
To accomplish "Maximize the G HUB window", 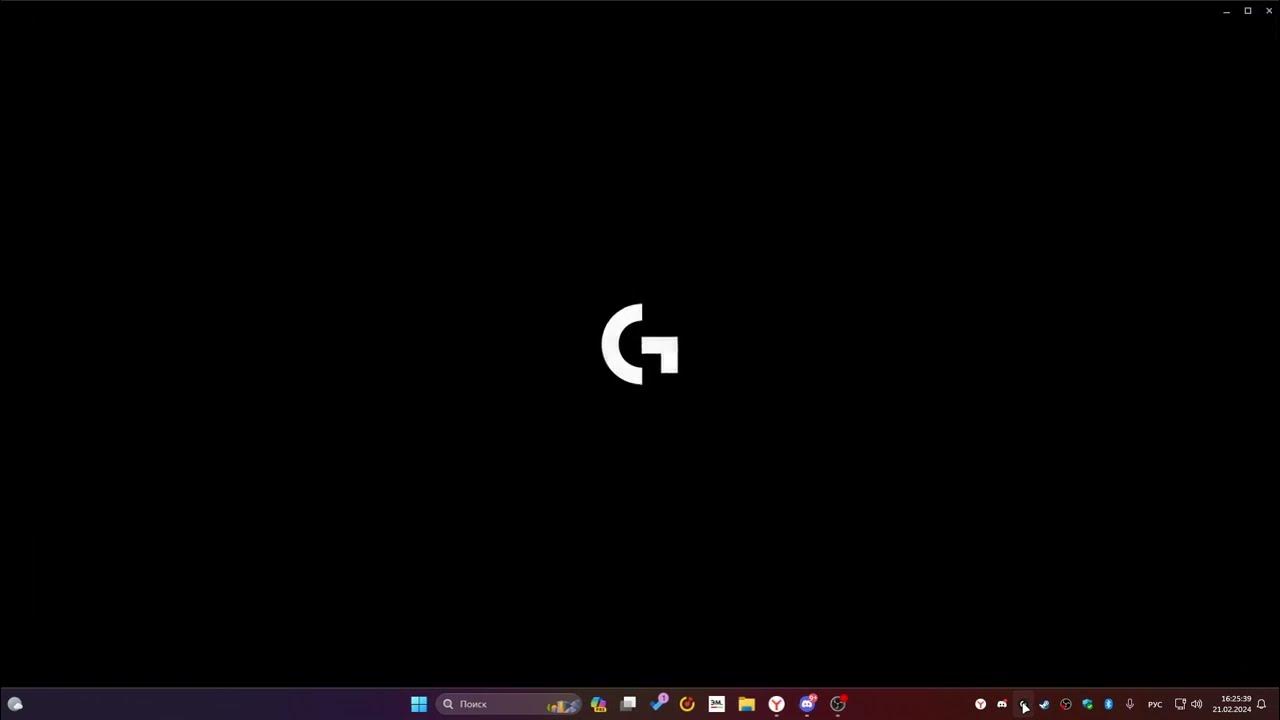I will (x=1248, y=11).
